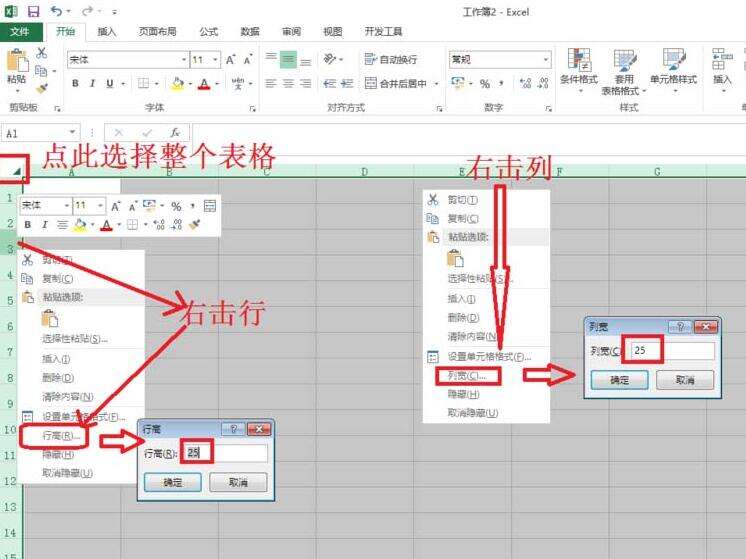Viewport: 746px width, 559px height.
Task: Click the Format Painter brush in clipboard group
Action: (42, 88)
